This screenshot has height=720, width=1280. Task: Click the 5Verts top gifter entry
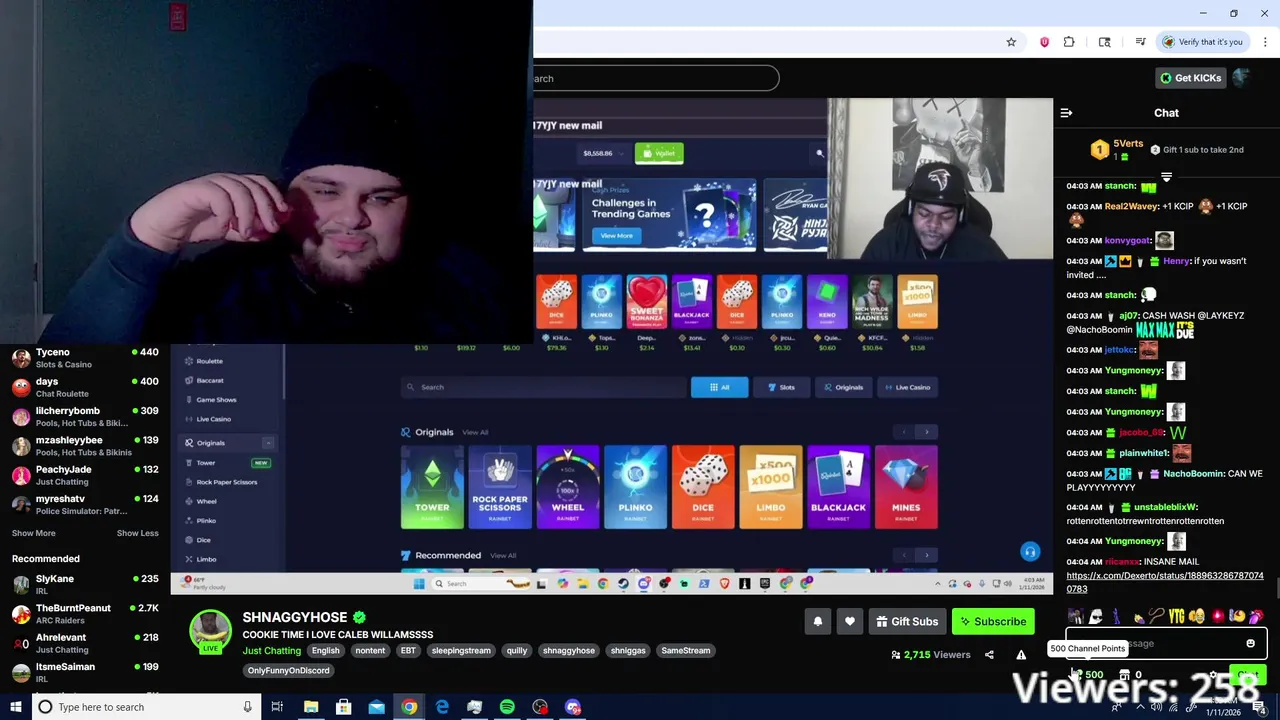1116,150
